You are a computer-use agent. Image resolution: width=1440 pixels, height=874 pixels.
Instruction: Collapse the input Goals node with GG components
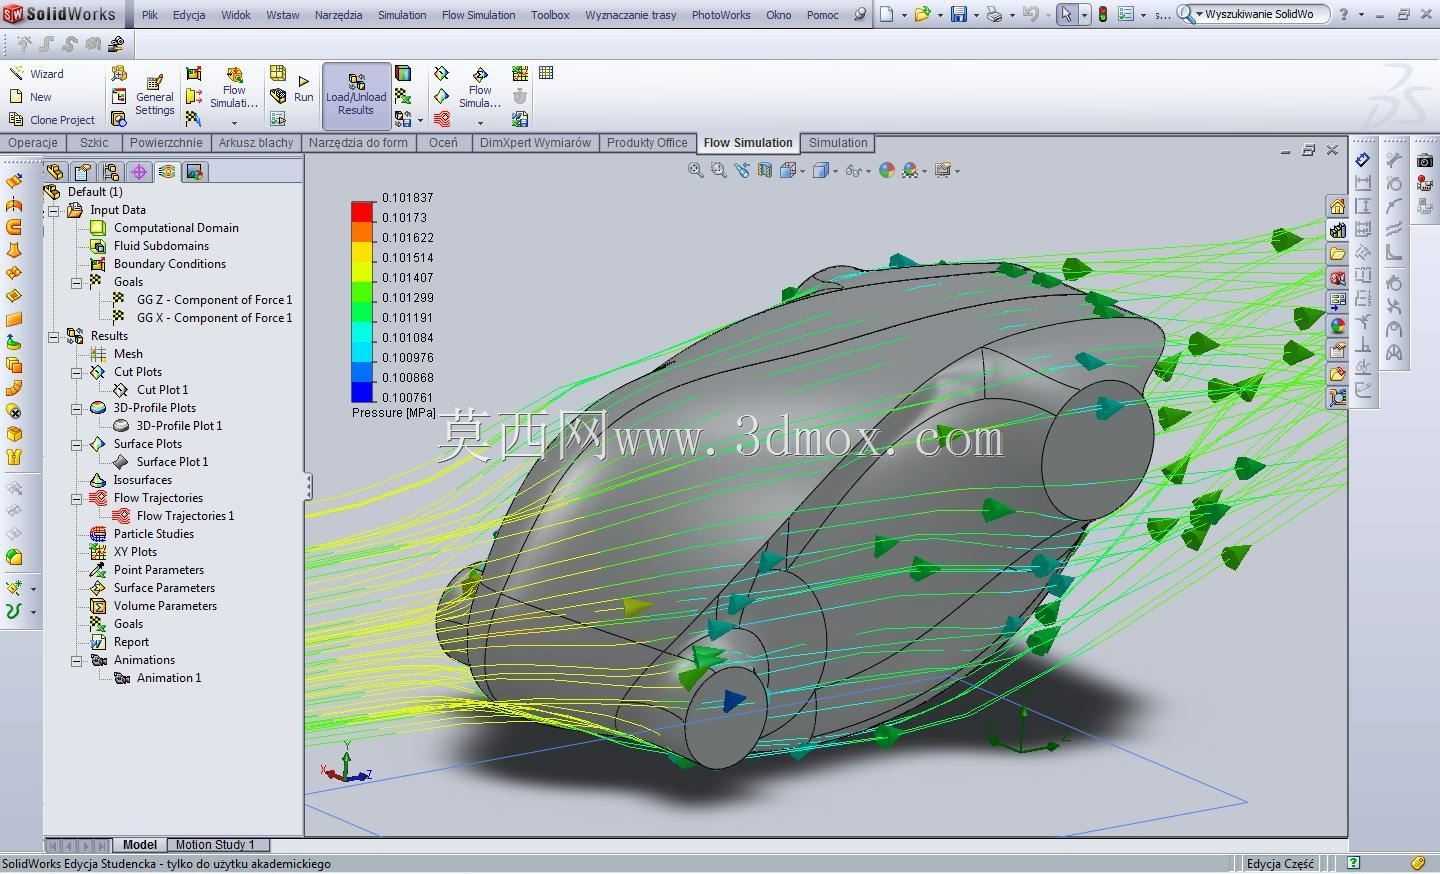(x=76, y=282)
